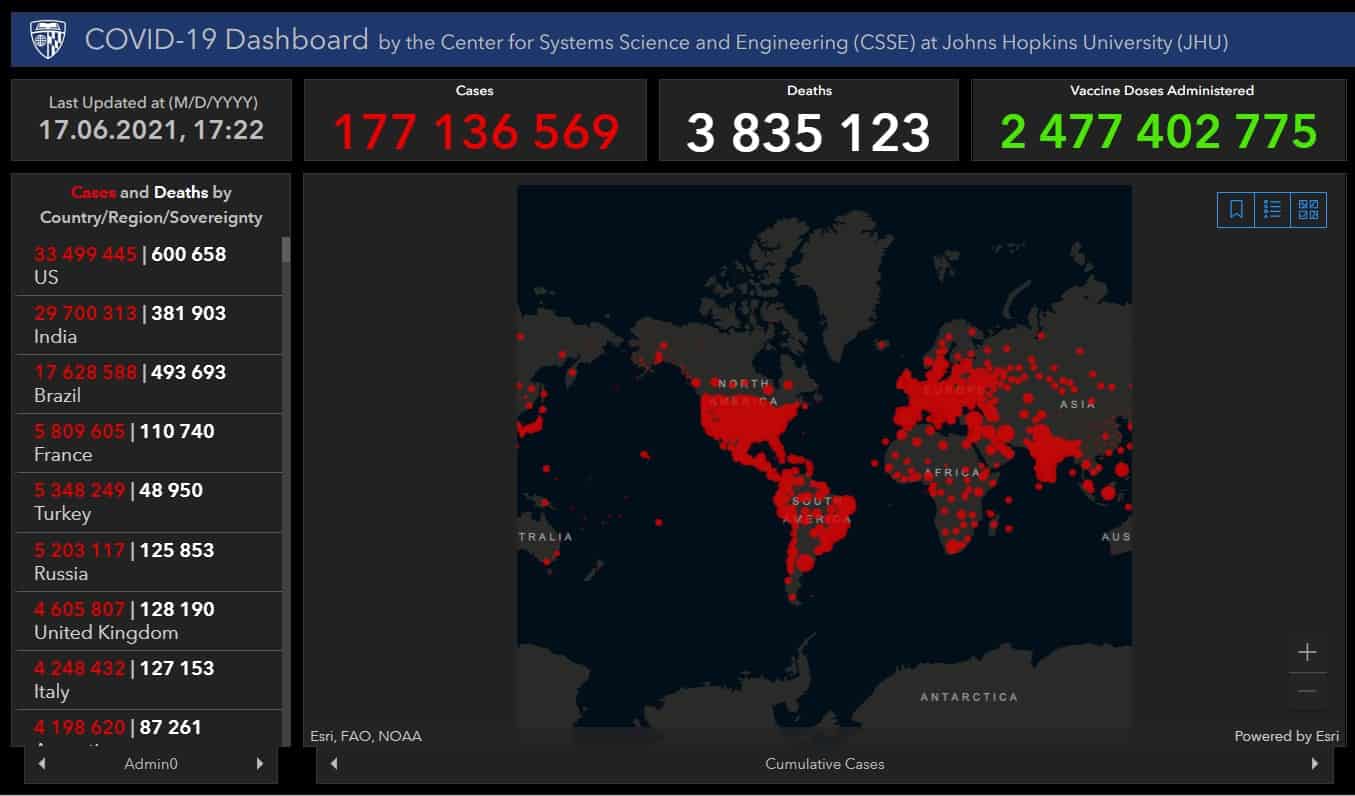Select the Admin0 tab label
Viewport: 1355px width, 796px height.
(151, 764)
